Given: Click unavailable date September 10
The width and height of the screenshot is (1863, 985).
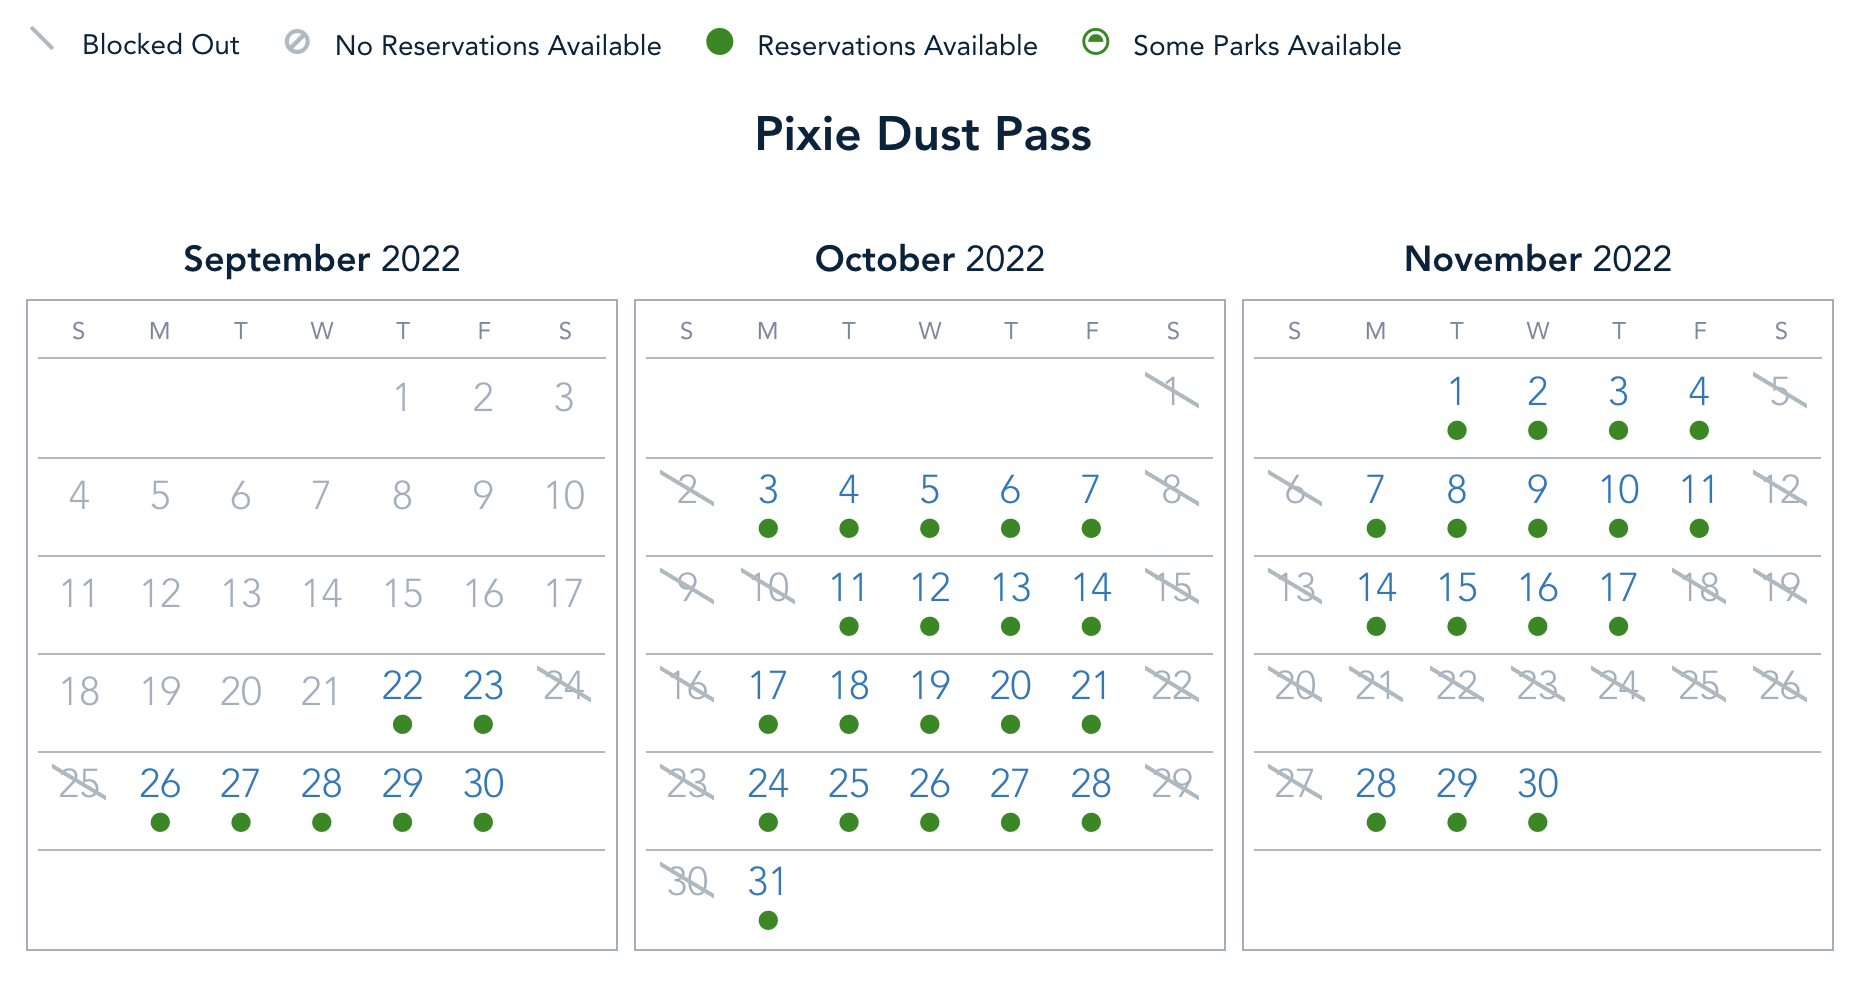Looking at the screenshot, I should tap(564, 496).
